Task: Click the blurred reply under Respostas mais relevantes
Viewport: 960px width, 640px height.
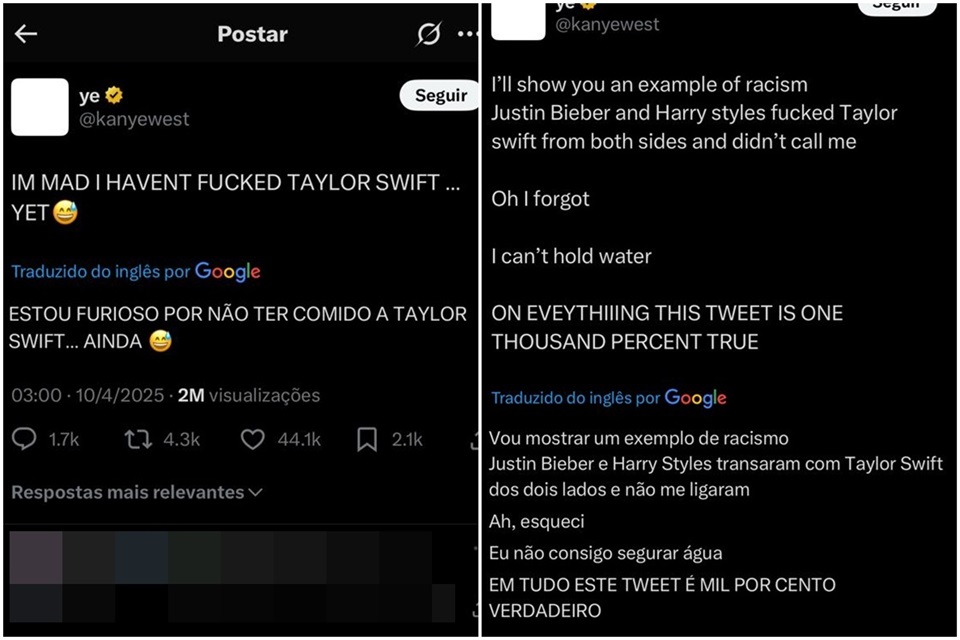Action: [x=230, y=577]
